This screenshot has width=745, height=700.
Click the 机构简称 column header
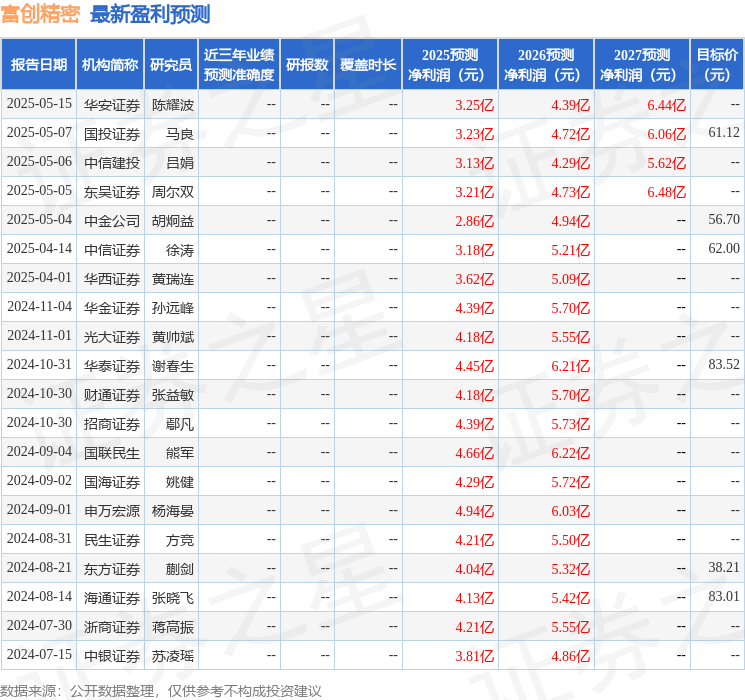110,65
